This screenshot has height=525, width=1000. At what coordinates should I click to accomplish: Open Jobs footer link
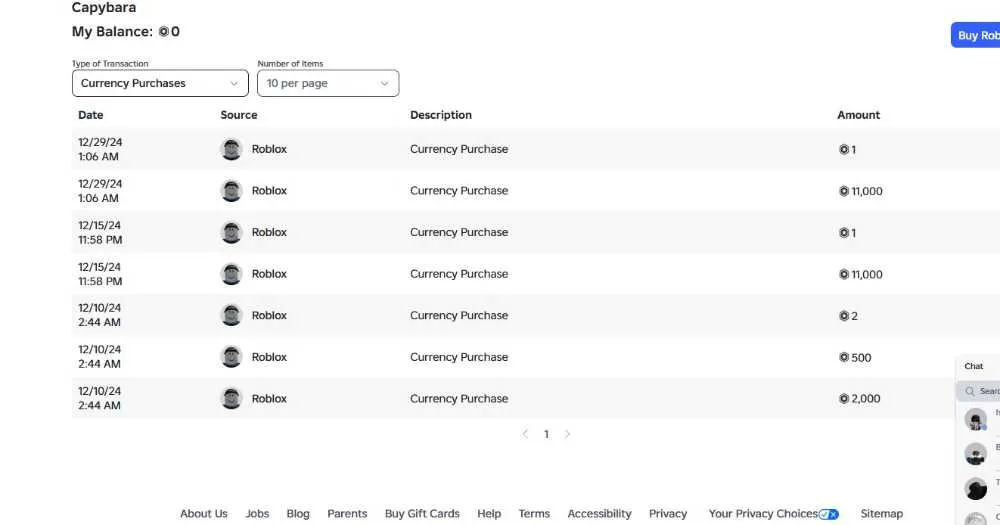pos(257,514)
